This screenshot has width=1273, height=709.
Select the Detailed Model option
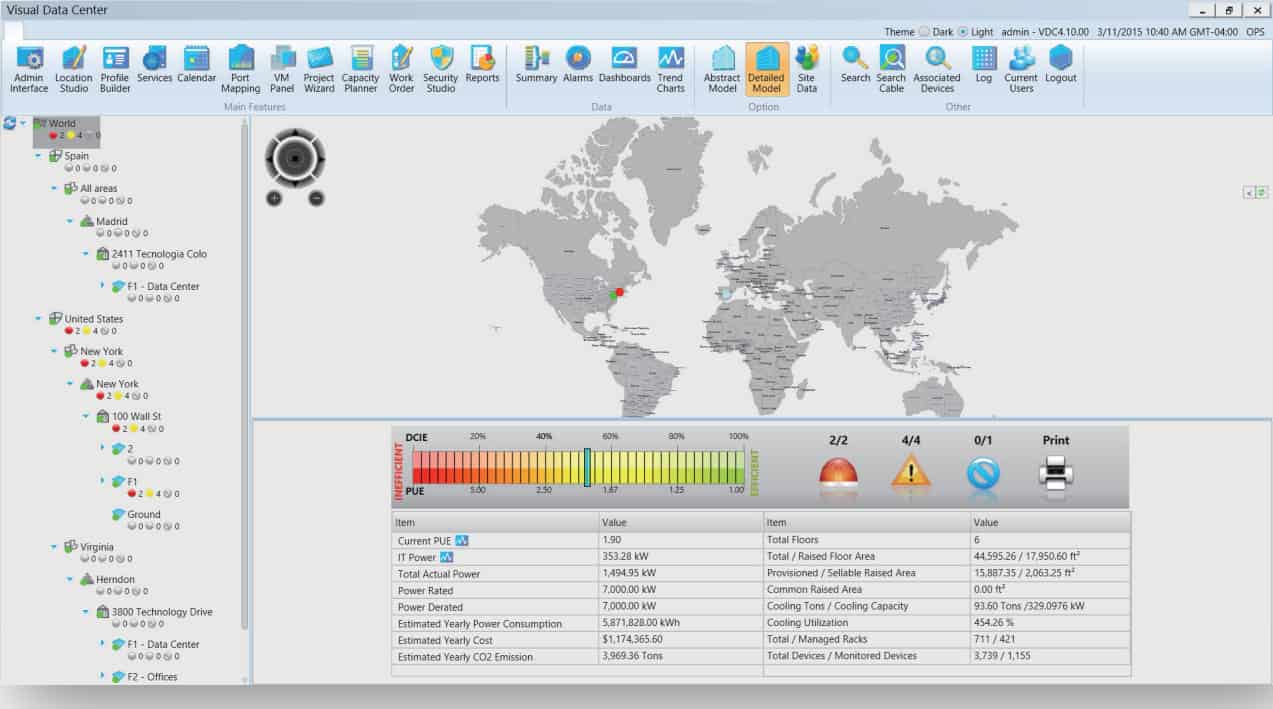pos(766,70)
